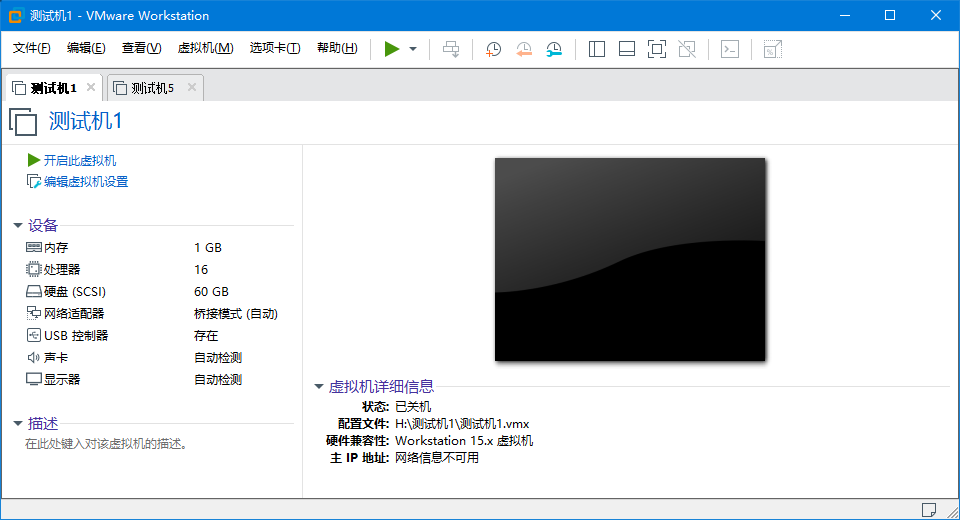960x520 pixels.
Task: Click the Workstation 15.x 虚拟机 compatibility text
Action: [x=464, y=441]
